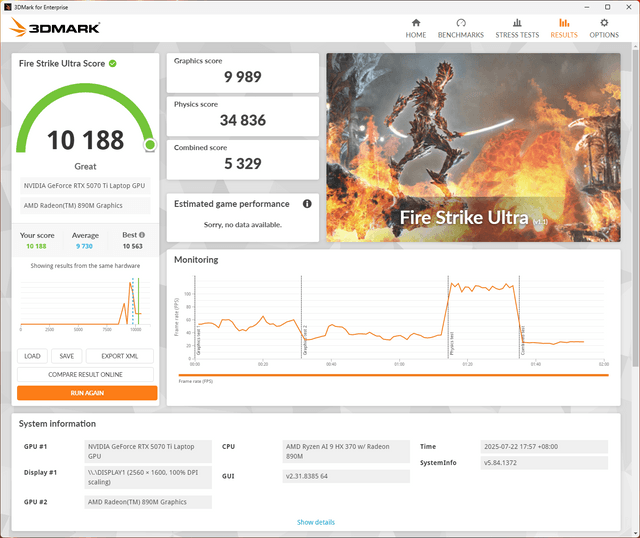Click the GPU #1 value in System information

click(x=148, y=451)
